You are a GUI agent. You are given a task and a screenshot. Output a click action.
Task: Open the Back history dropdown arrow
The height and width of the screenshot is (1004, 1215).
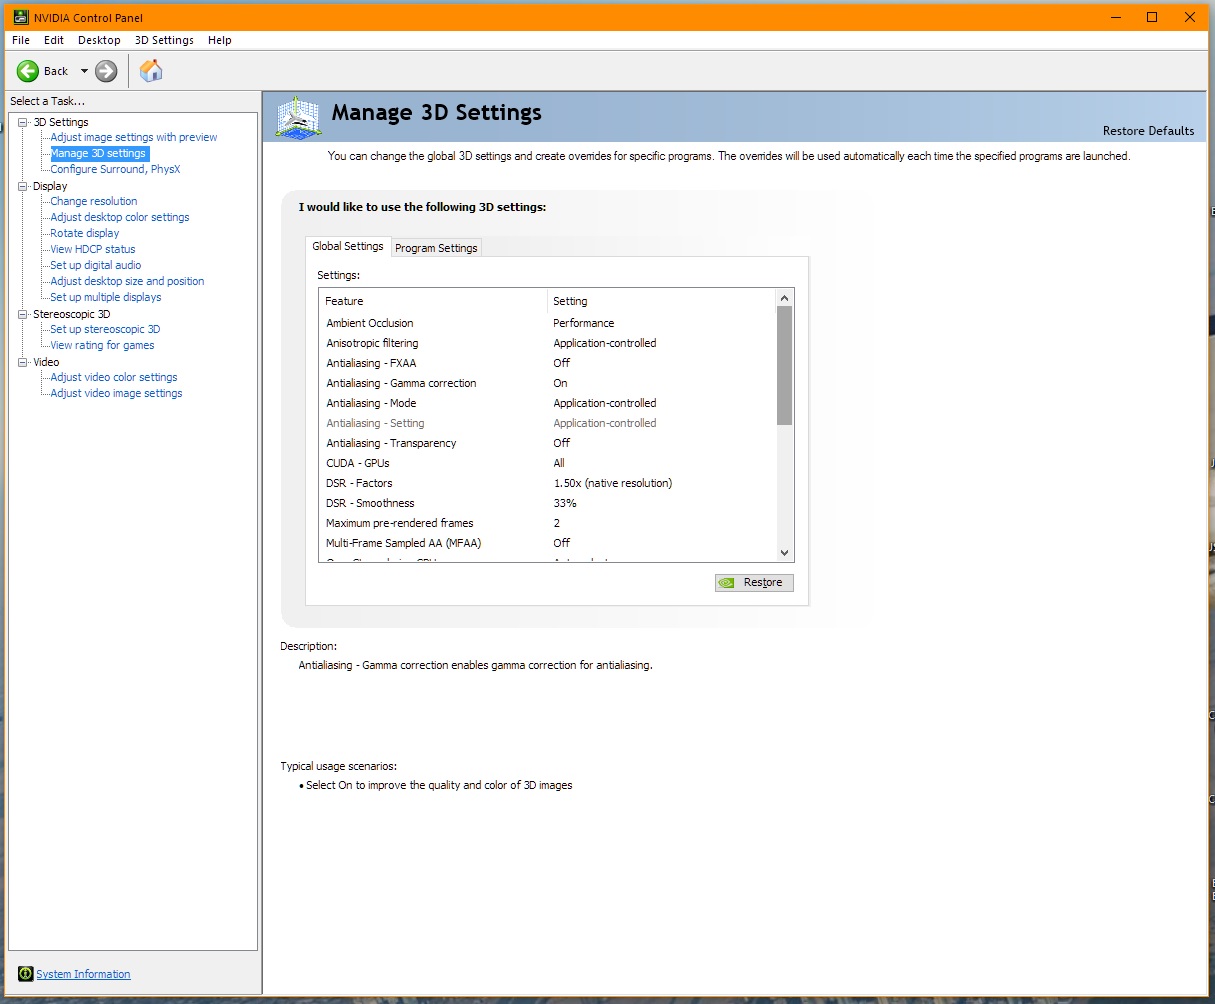pyautogui.click(x=84, y=71)
